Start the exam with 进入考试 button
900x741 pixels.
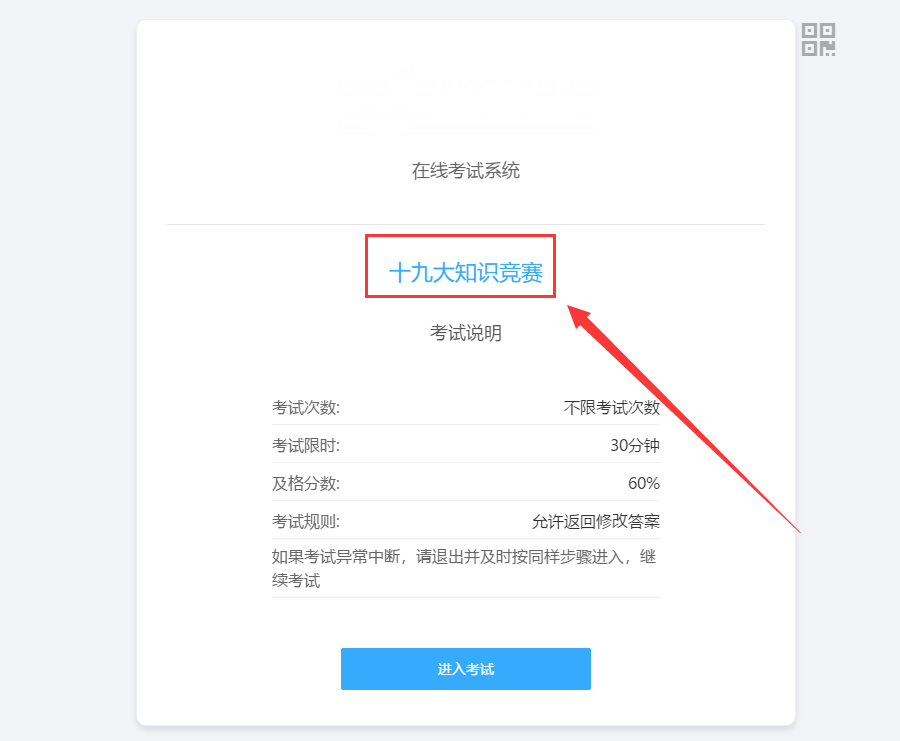point(465,669)
